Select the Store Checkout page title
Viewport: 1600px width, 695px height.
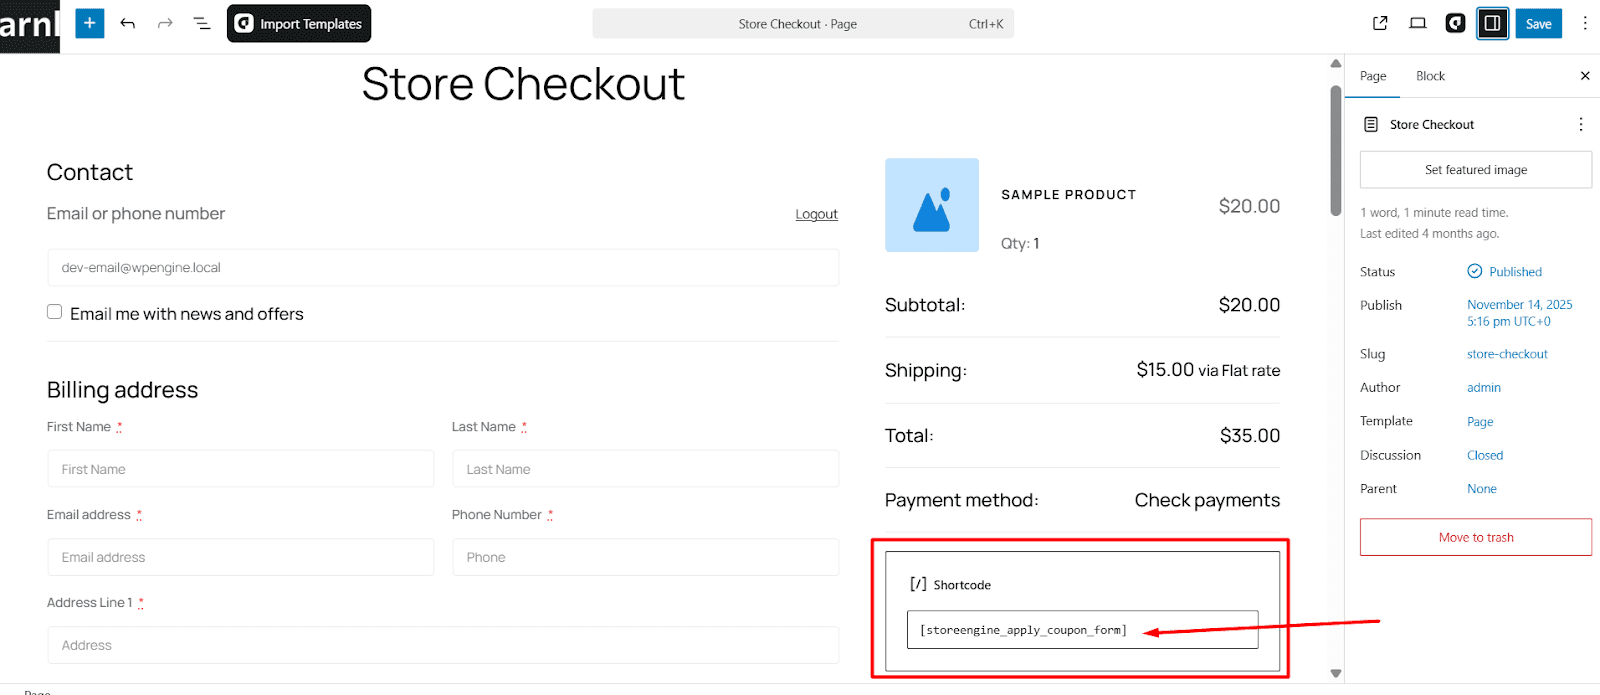[x=523, y=84]
